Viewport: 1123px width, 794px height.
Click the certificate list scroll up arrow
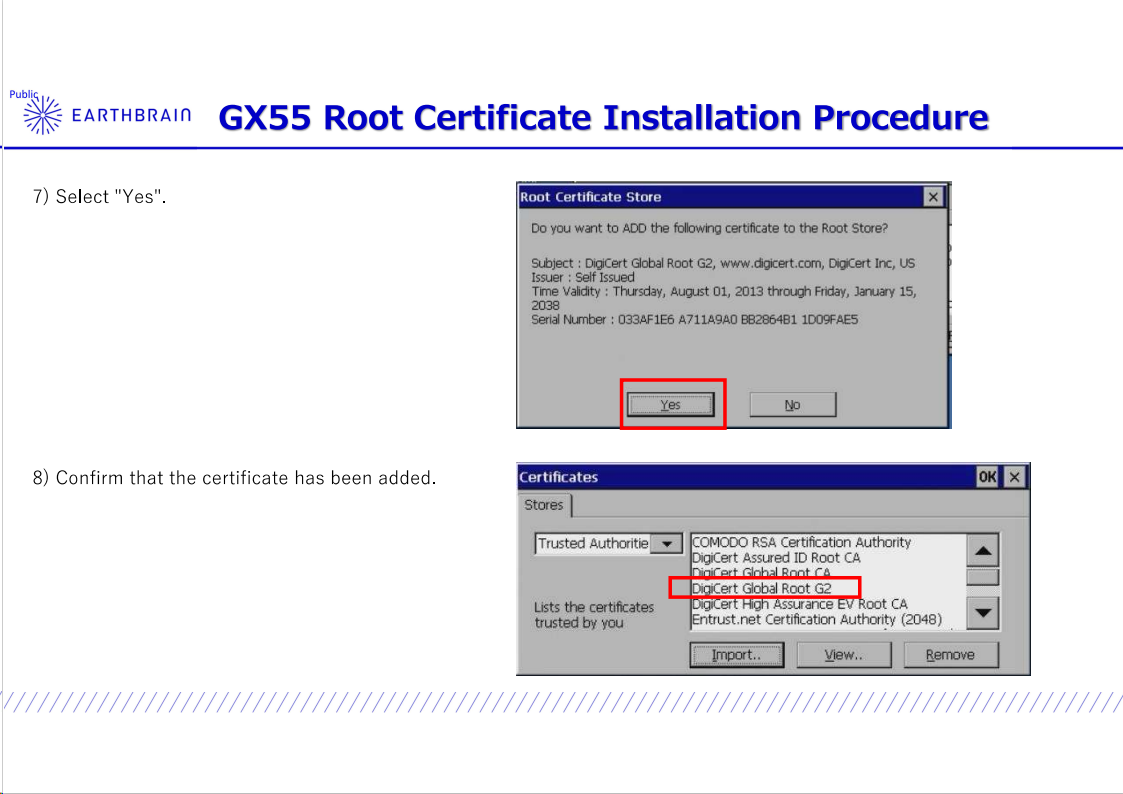[983, 551]
